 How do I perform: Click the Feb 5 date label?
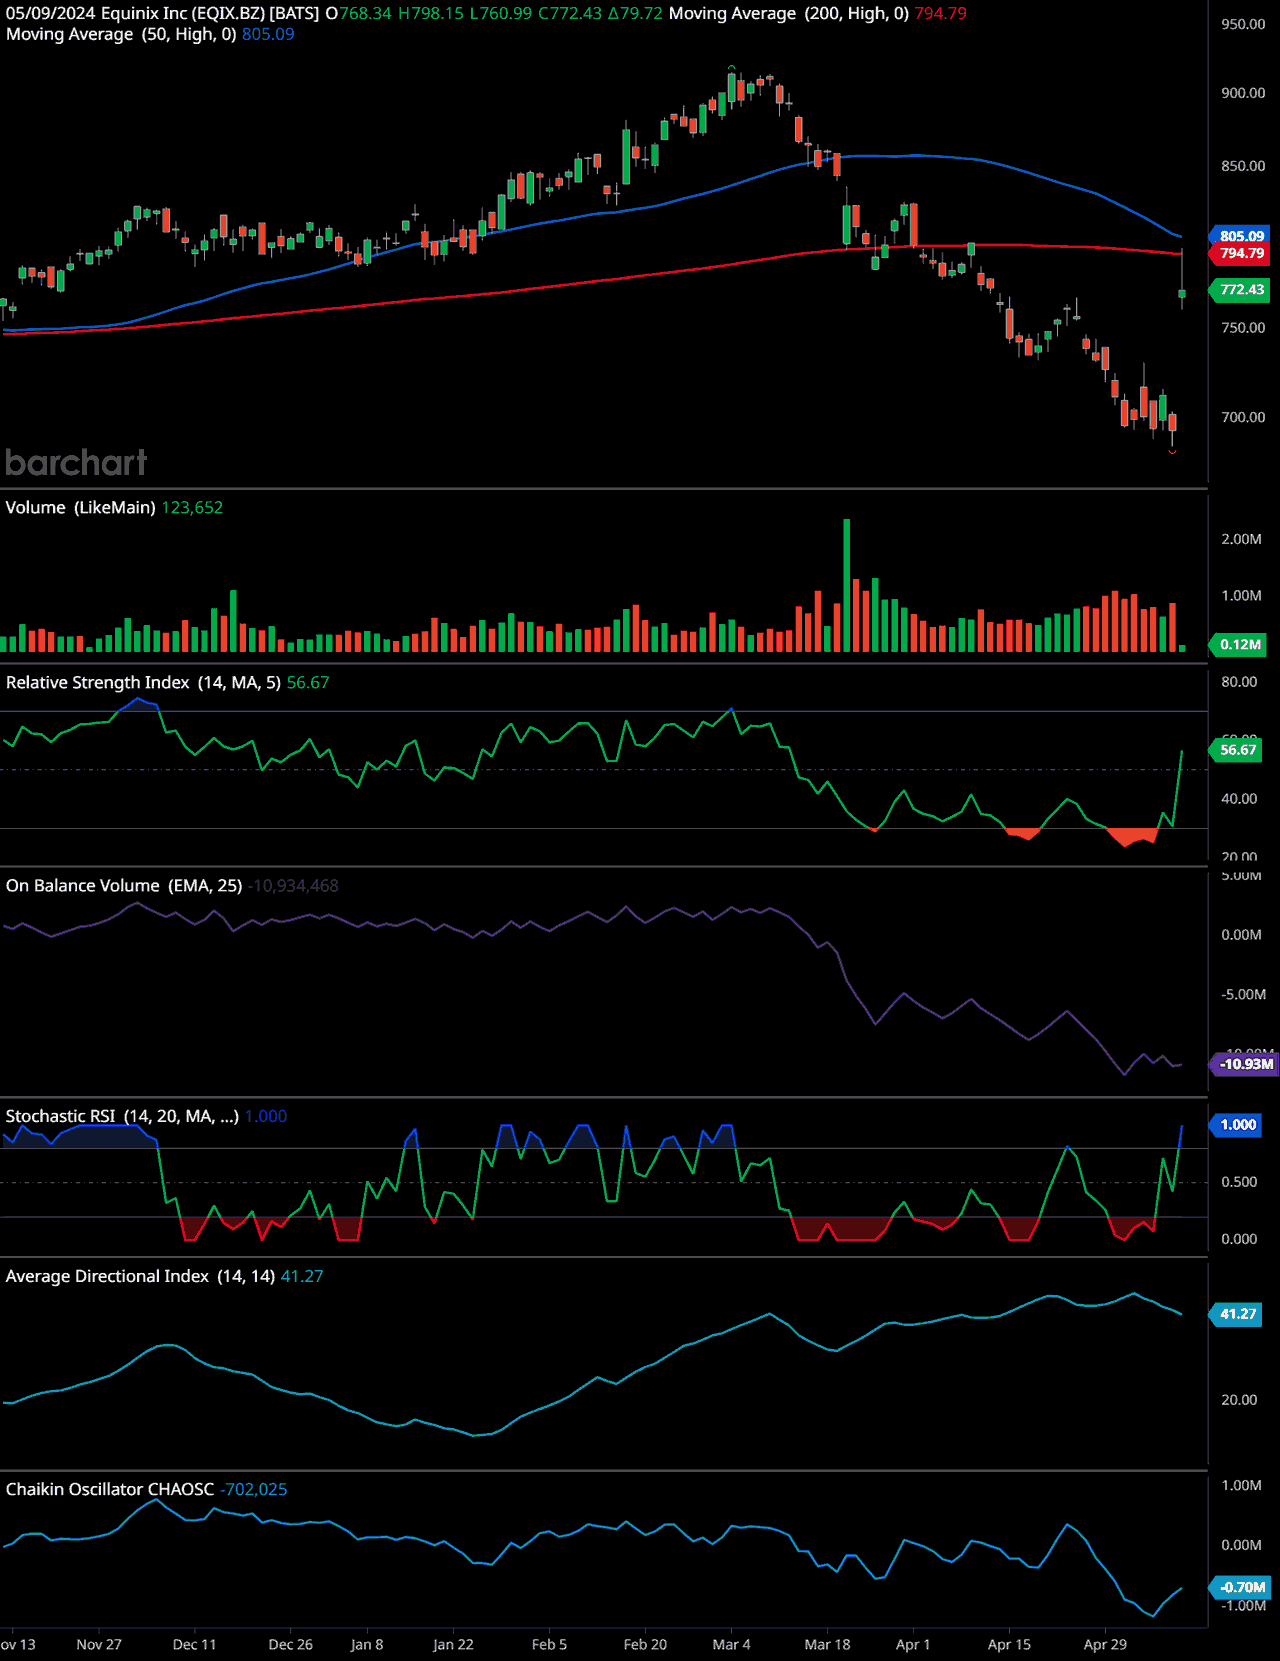pos(549,1645)
